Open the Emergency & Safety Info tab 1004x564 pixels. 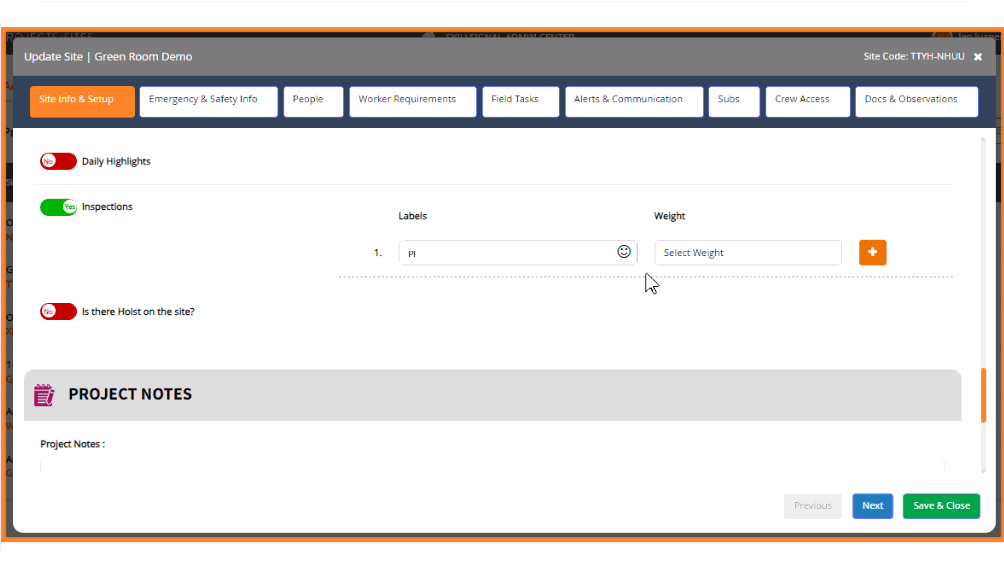(x=209, y=101)
